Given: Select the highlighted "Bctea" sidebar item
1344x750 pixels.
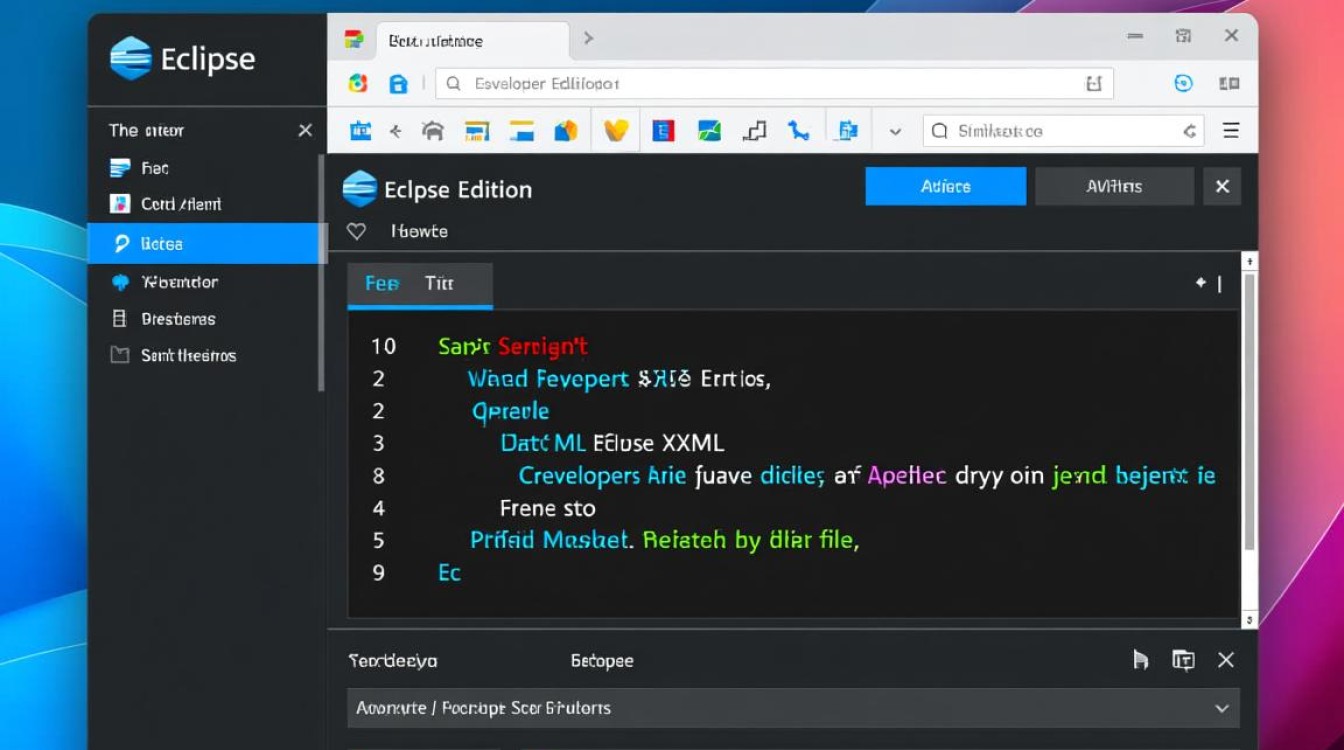Looking at the screenshot, I should point(207,243).
